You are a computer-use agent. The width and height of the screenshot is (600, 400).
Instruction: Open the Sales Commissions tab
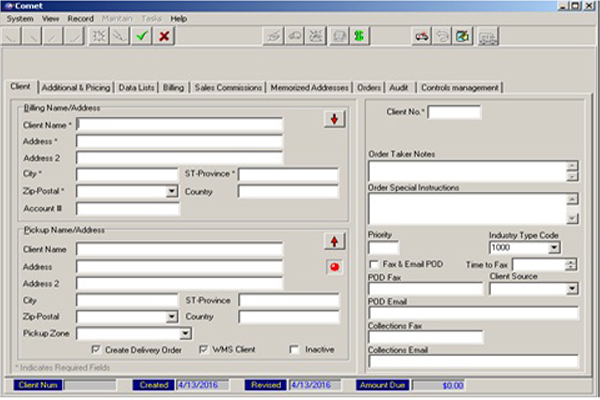[228, 88]
